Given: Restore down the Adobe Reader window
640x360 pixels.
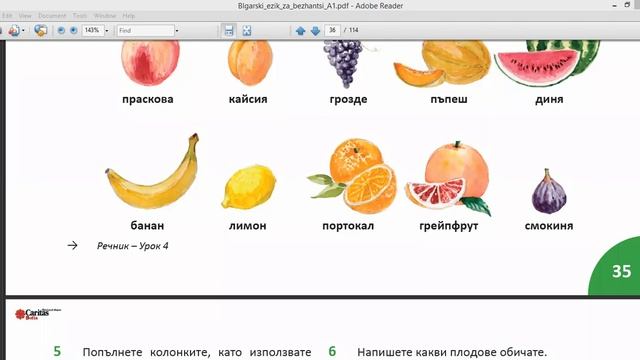Looking at the screenshot, I should coord(627,5).
